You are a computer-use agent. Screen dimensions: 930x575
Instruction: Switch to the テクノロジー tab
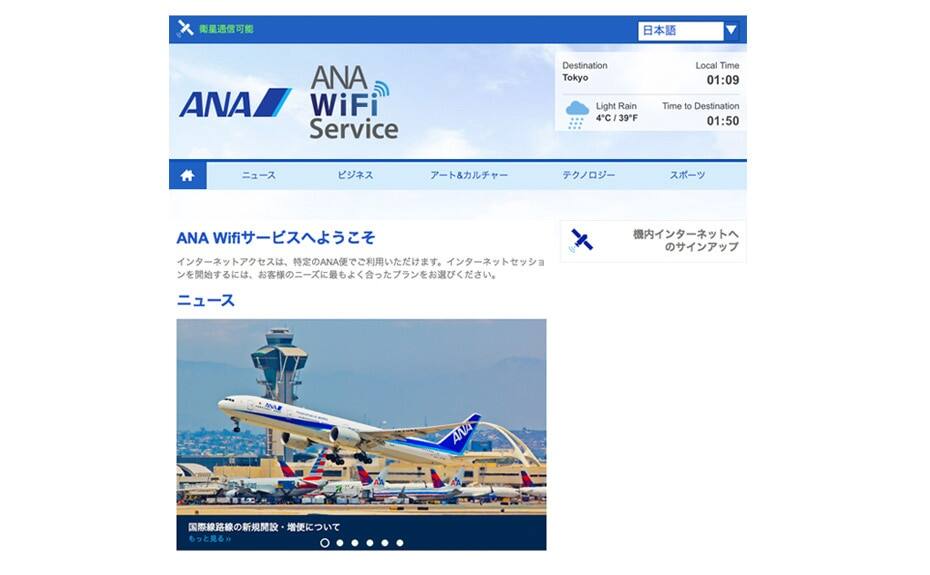[x=588, y=176]
